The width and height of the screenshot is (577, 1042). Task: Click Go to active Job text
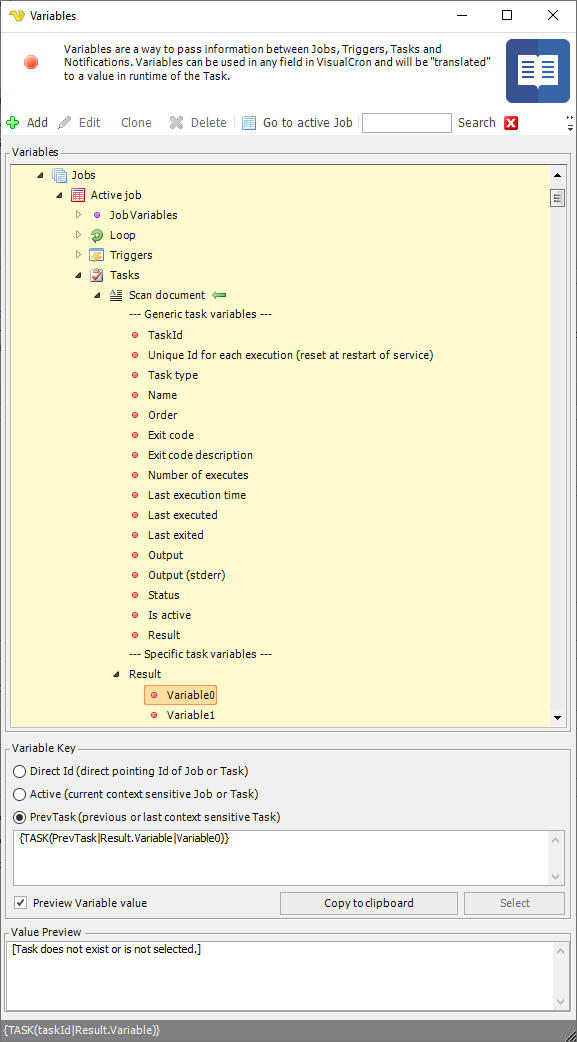(308, 123)
